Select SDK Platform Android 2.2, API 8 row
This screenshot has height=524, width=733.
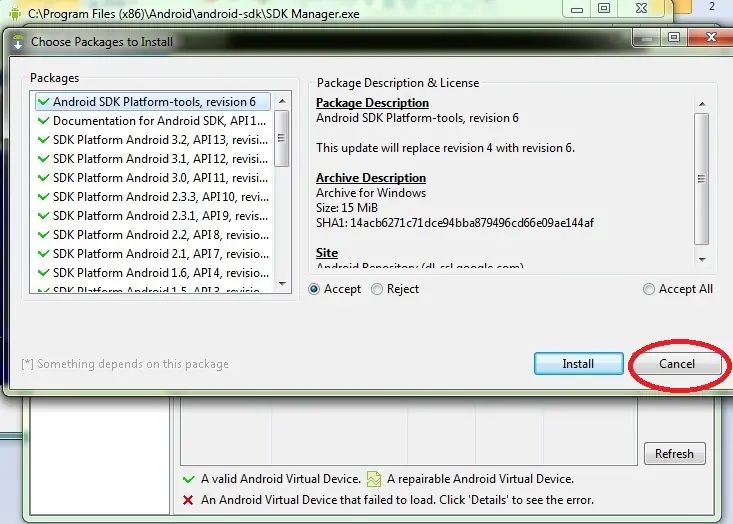pyautogui.click(x=153, y=235)
